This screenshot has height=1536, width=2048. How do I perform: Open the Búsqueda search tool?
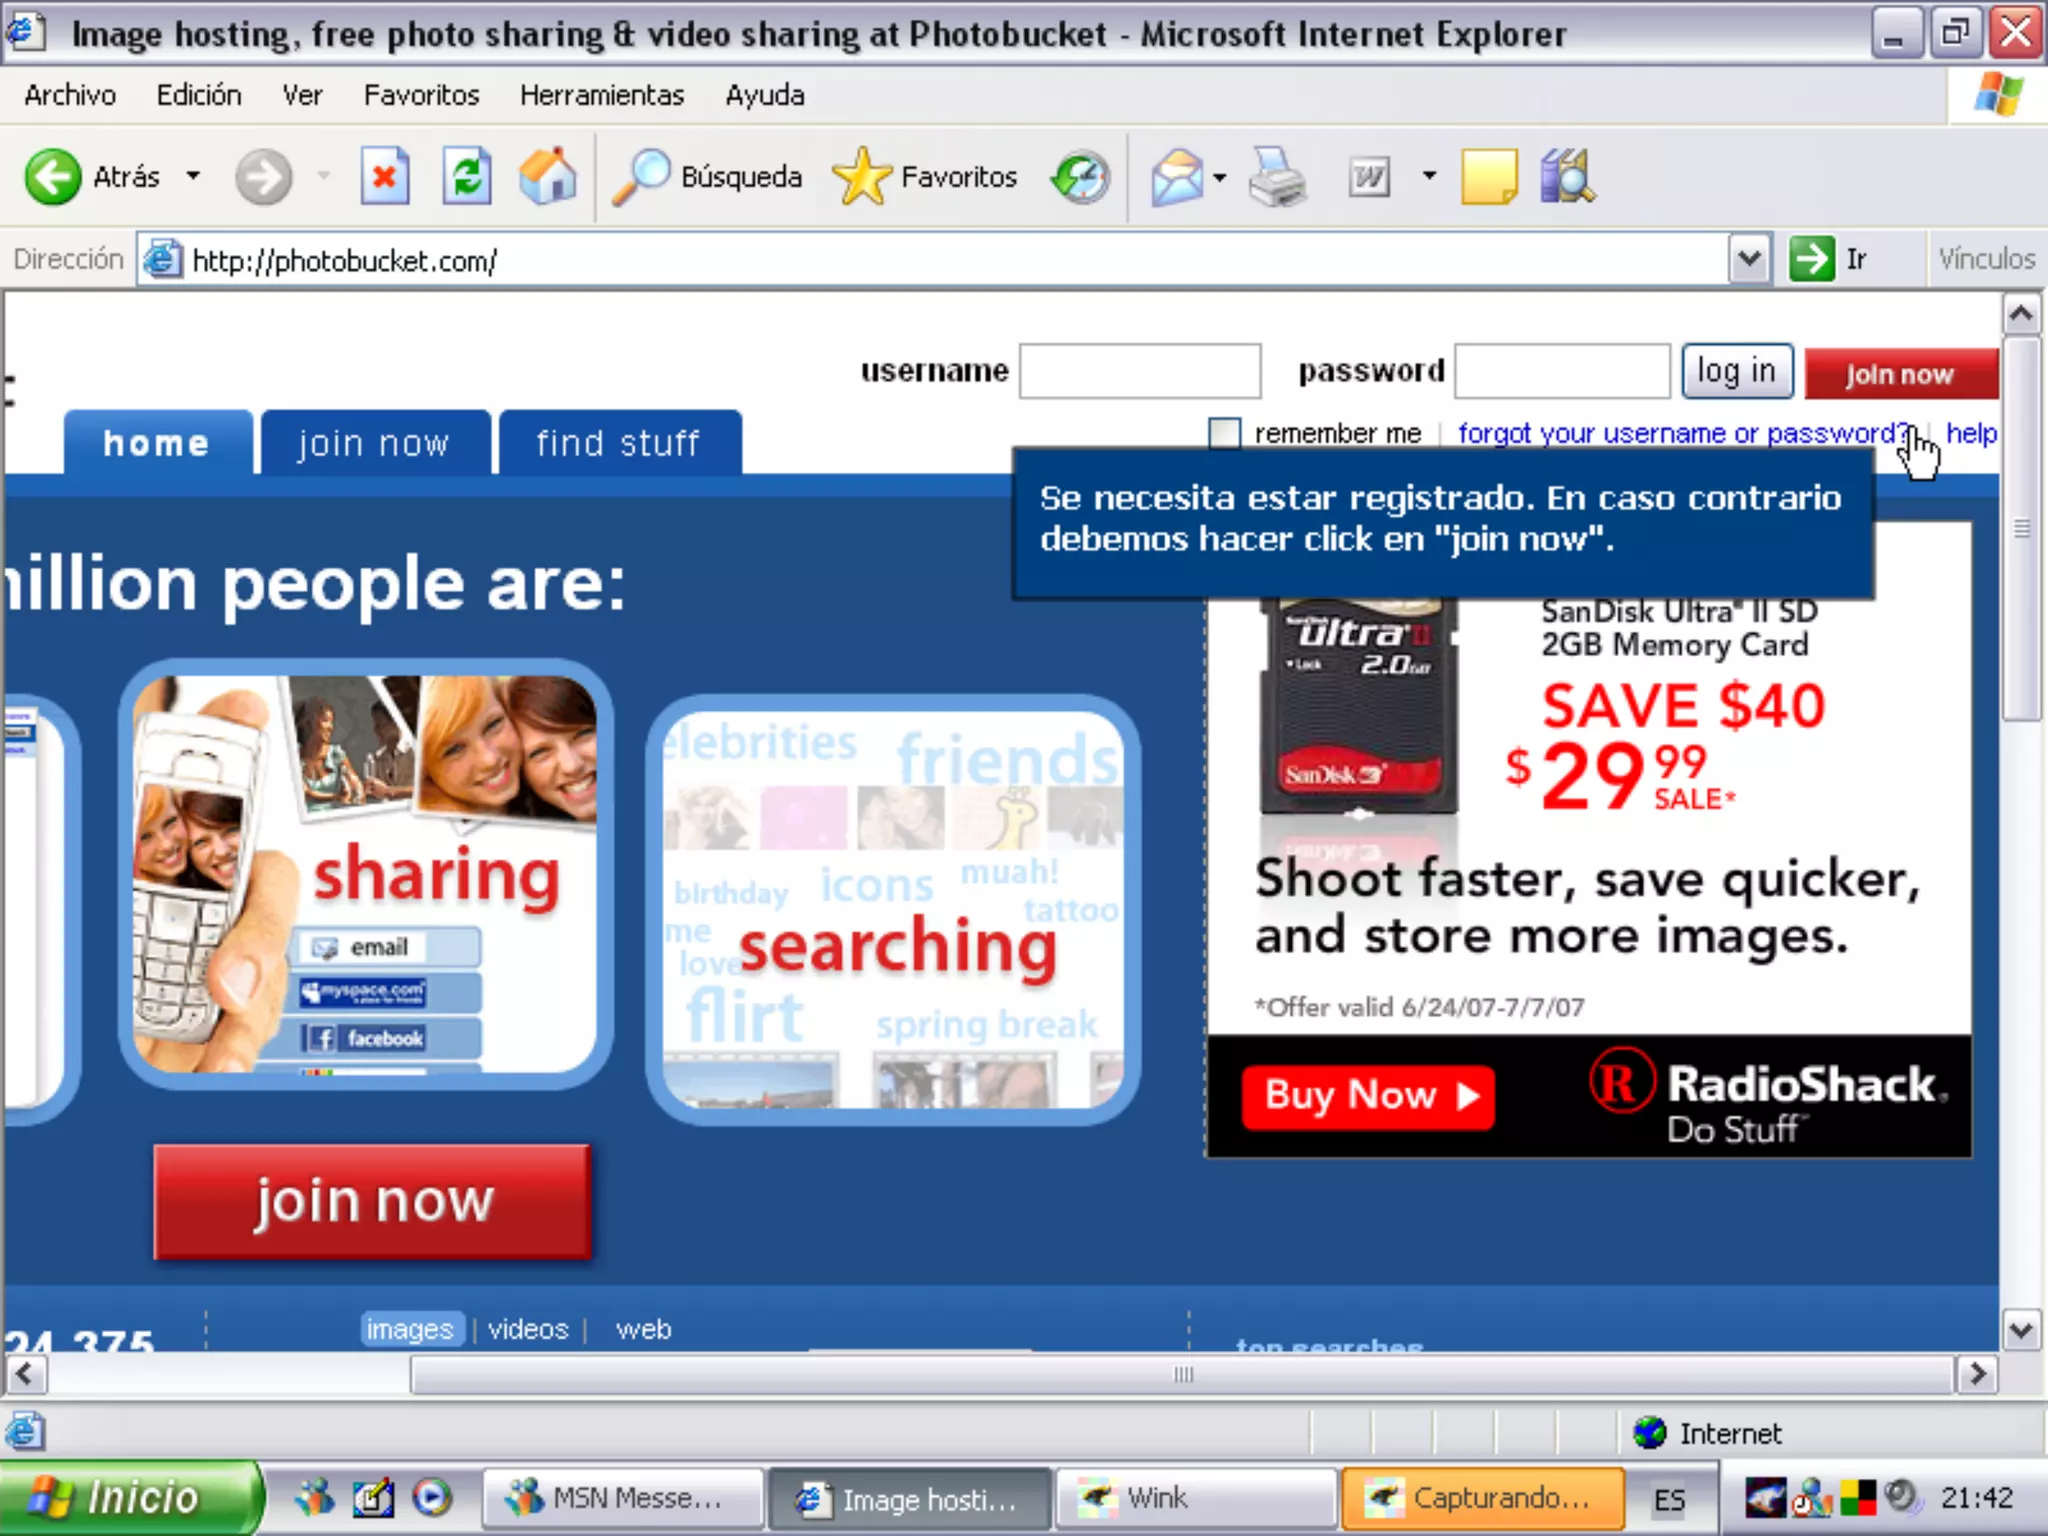pos(708,177)
